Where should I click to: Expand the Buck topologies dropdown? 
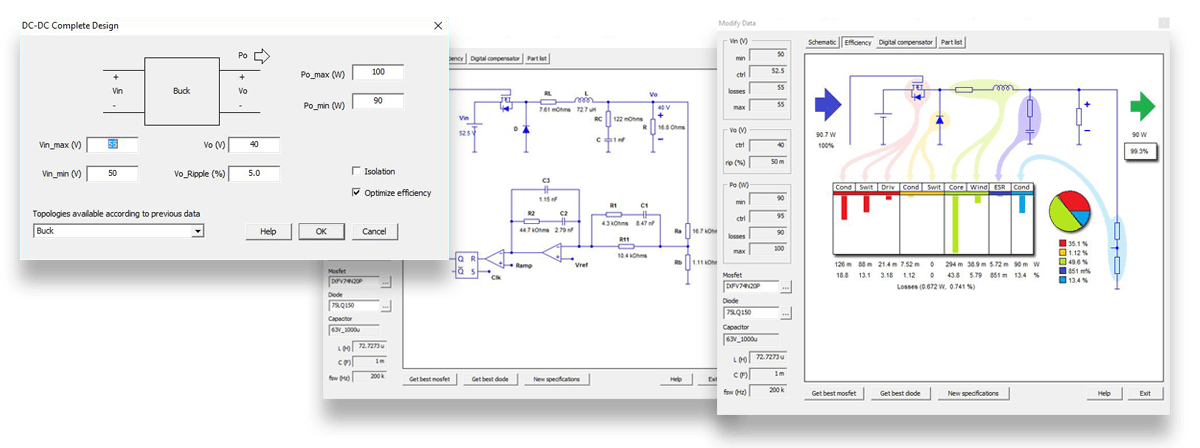[197, 231]
